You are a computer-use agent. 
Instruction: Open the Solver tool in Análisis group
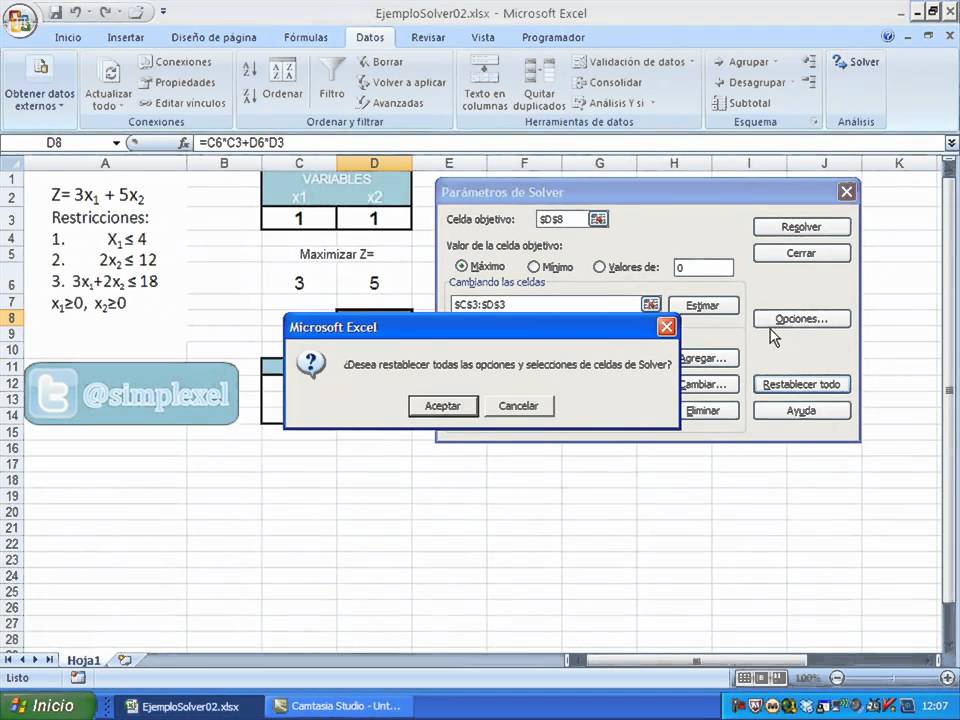[855, 62]
